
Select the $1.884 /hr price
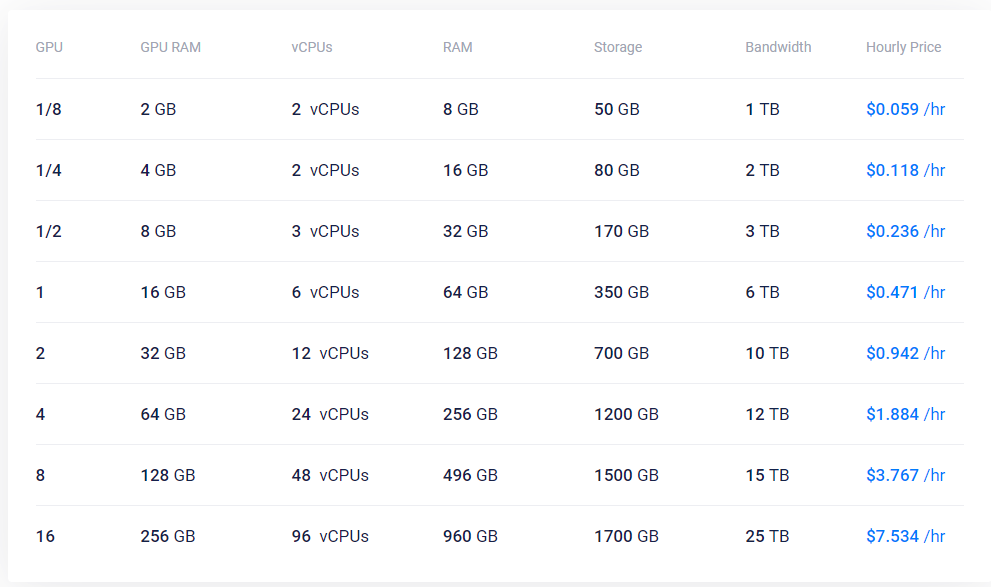pos(905,415)
